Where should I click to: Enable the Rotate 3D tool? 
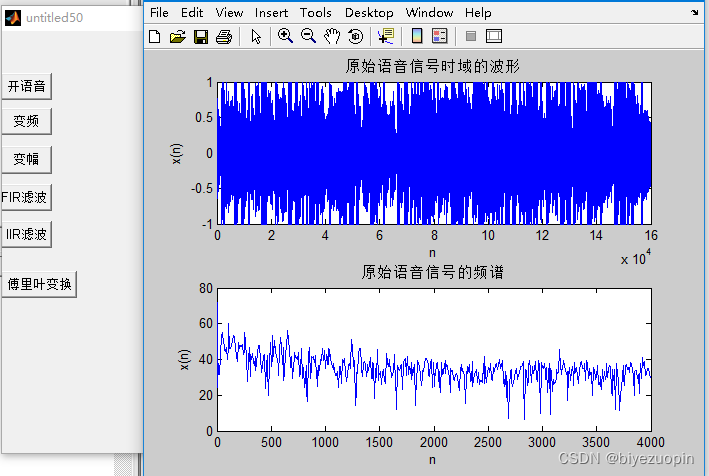(355, 36)
